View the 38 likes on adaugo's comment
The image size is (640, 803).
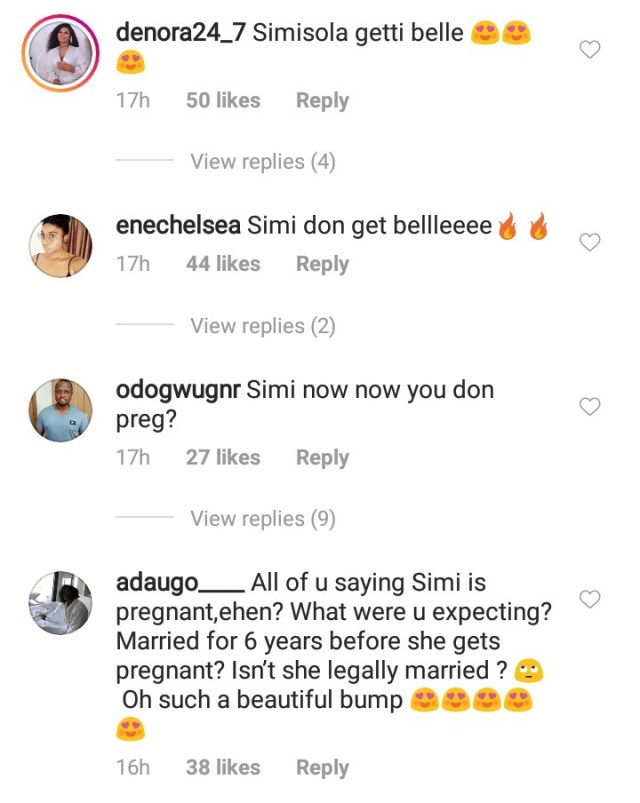(223, 767)
